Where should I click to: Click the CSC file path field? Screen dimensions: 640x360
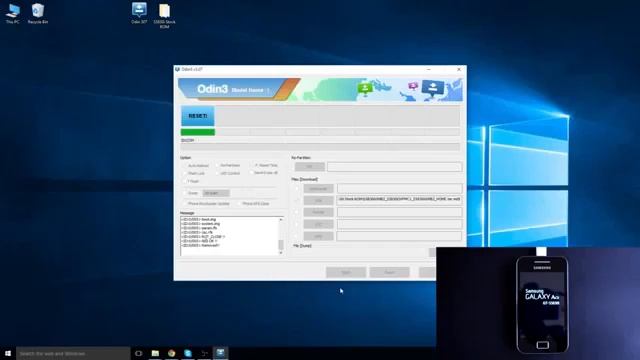tap(400, 224)
